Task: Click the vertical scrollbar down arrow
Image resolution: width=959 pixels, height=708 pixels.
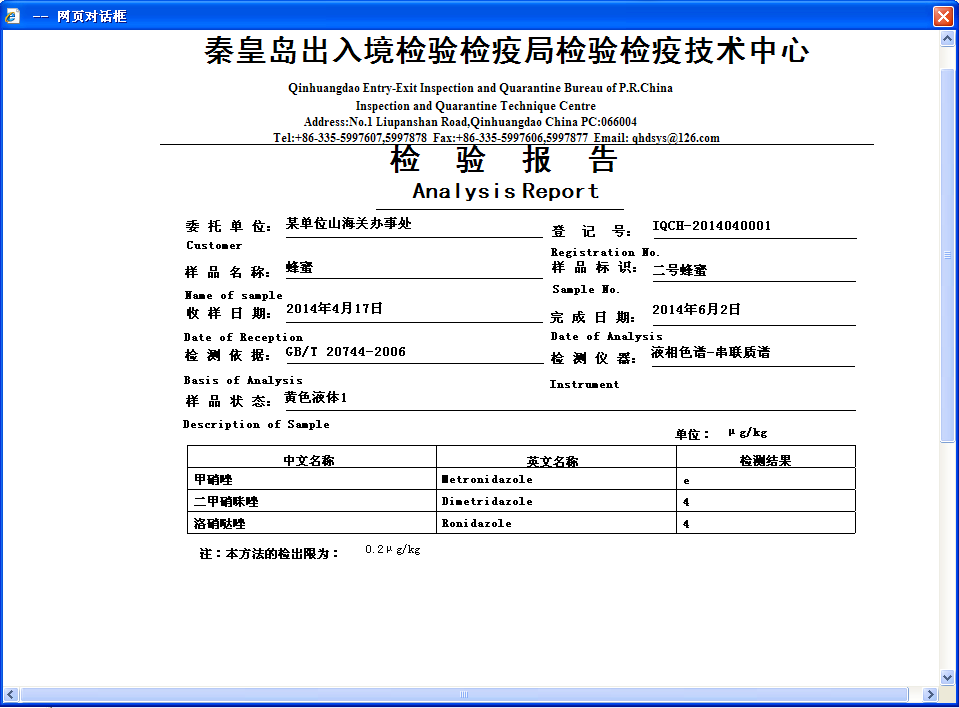Action: [948, 677]
